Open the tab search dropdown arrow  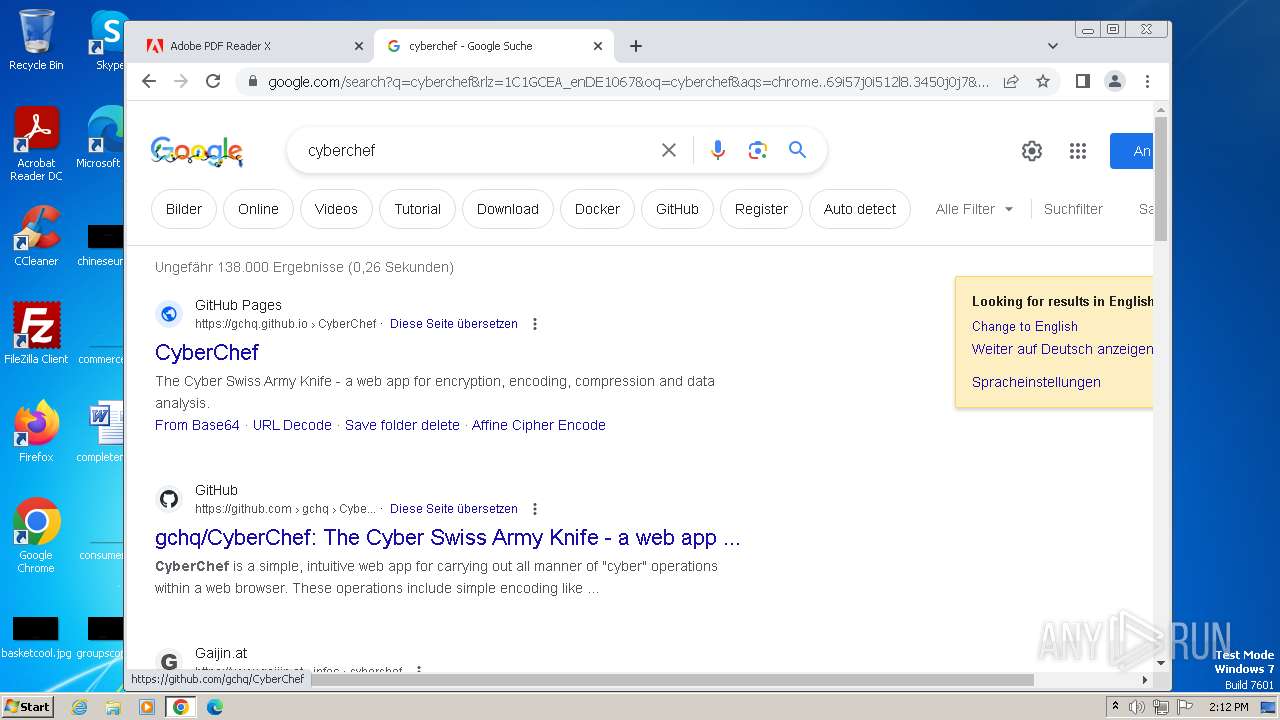point(1053,46)
